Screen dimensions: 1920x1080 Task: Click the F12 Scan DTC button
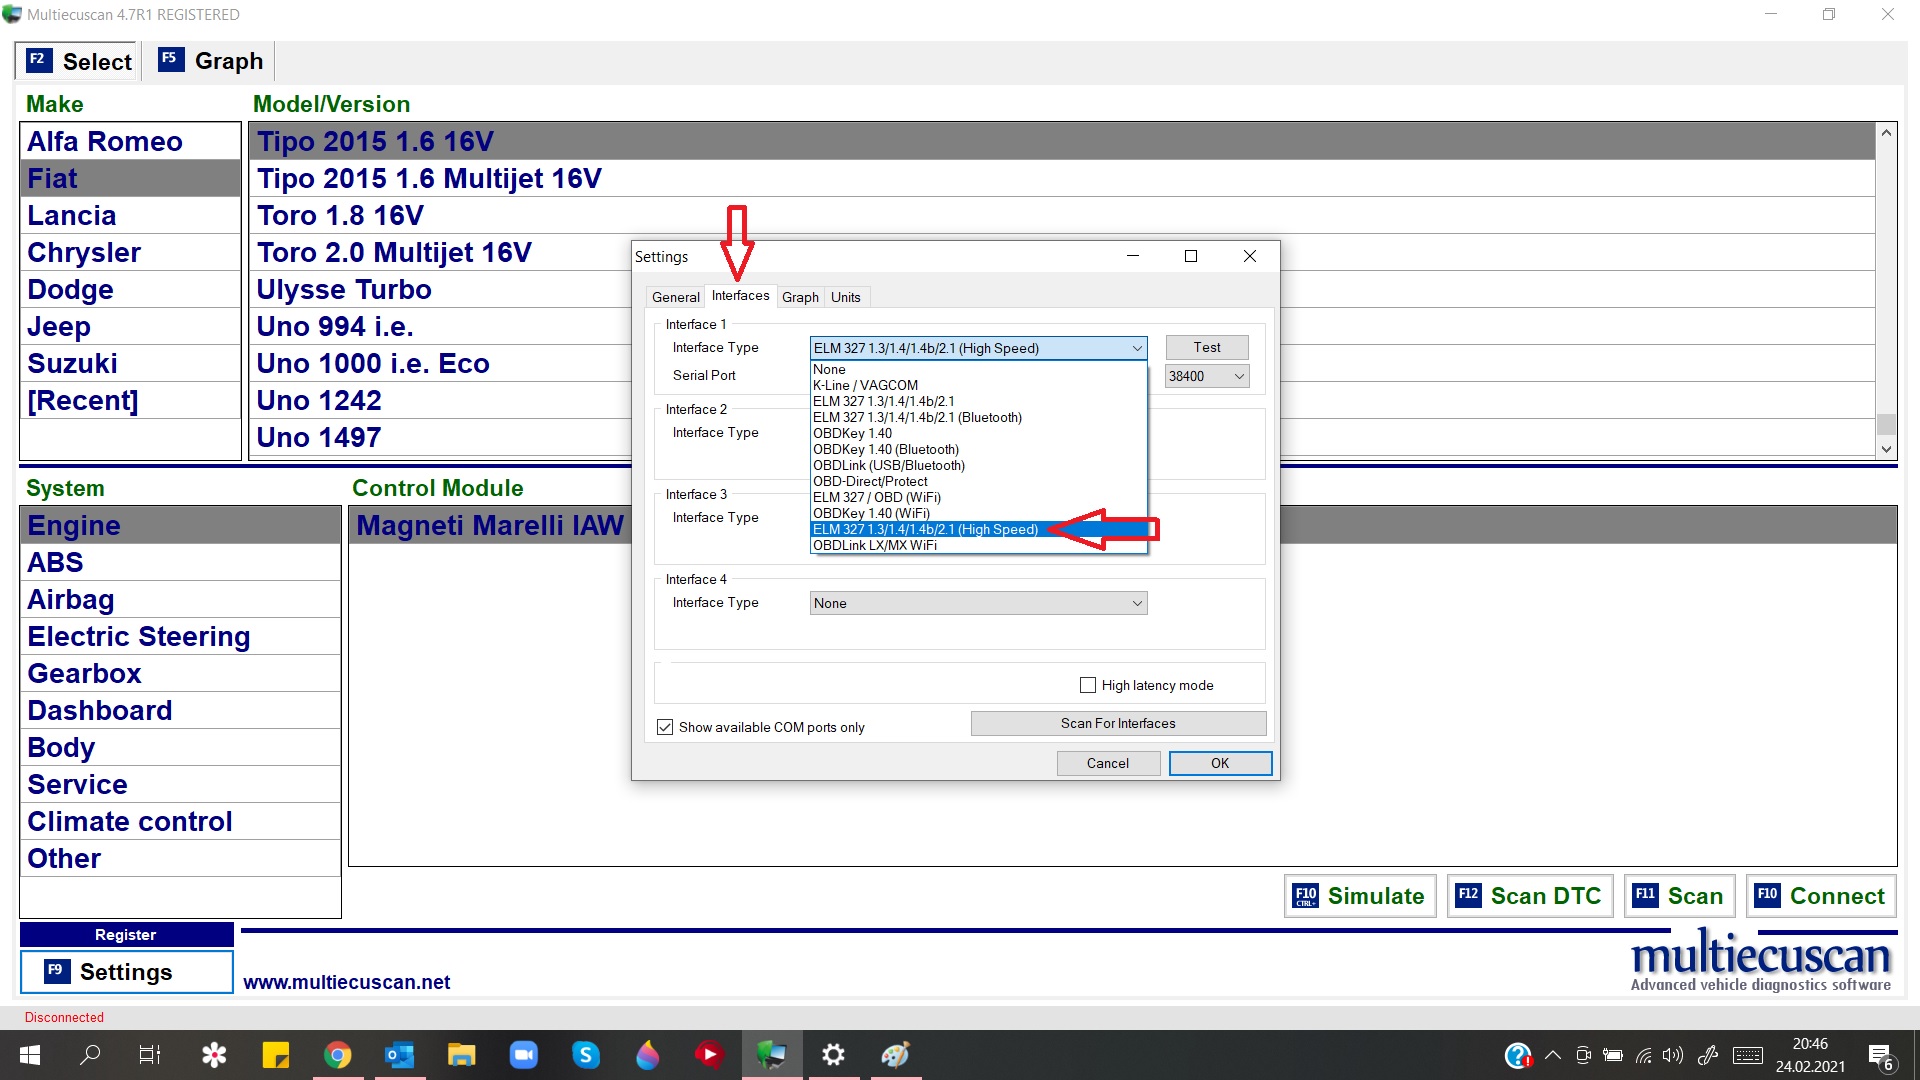click(1529, 896)
